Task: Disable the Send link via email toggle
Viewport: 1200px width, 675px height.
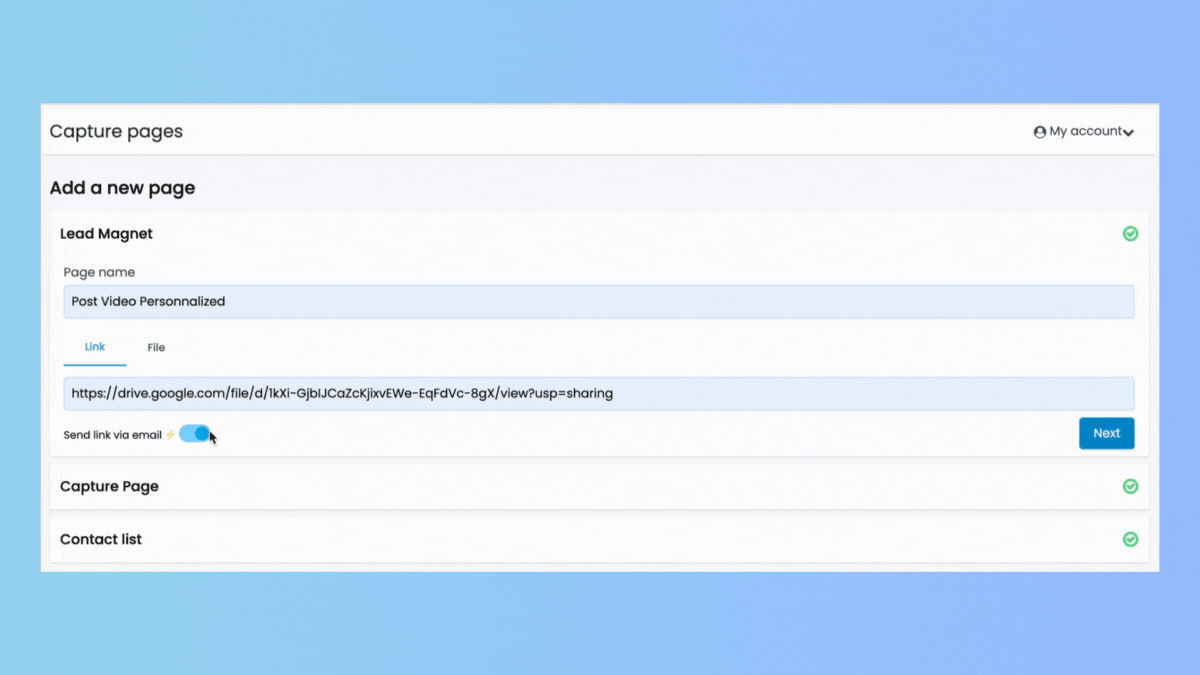Action: coord(195,434)
